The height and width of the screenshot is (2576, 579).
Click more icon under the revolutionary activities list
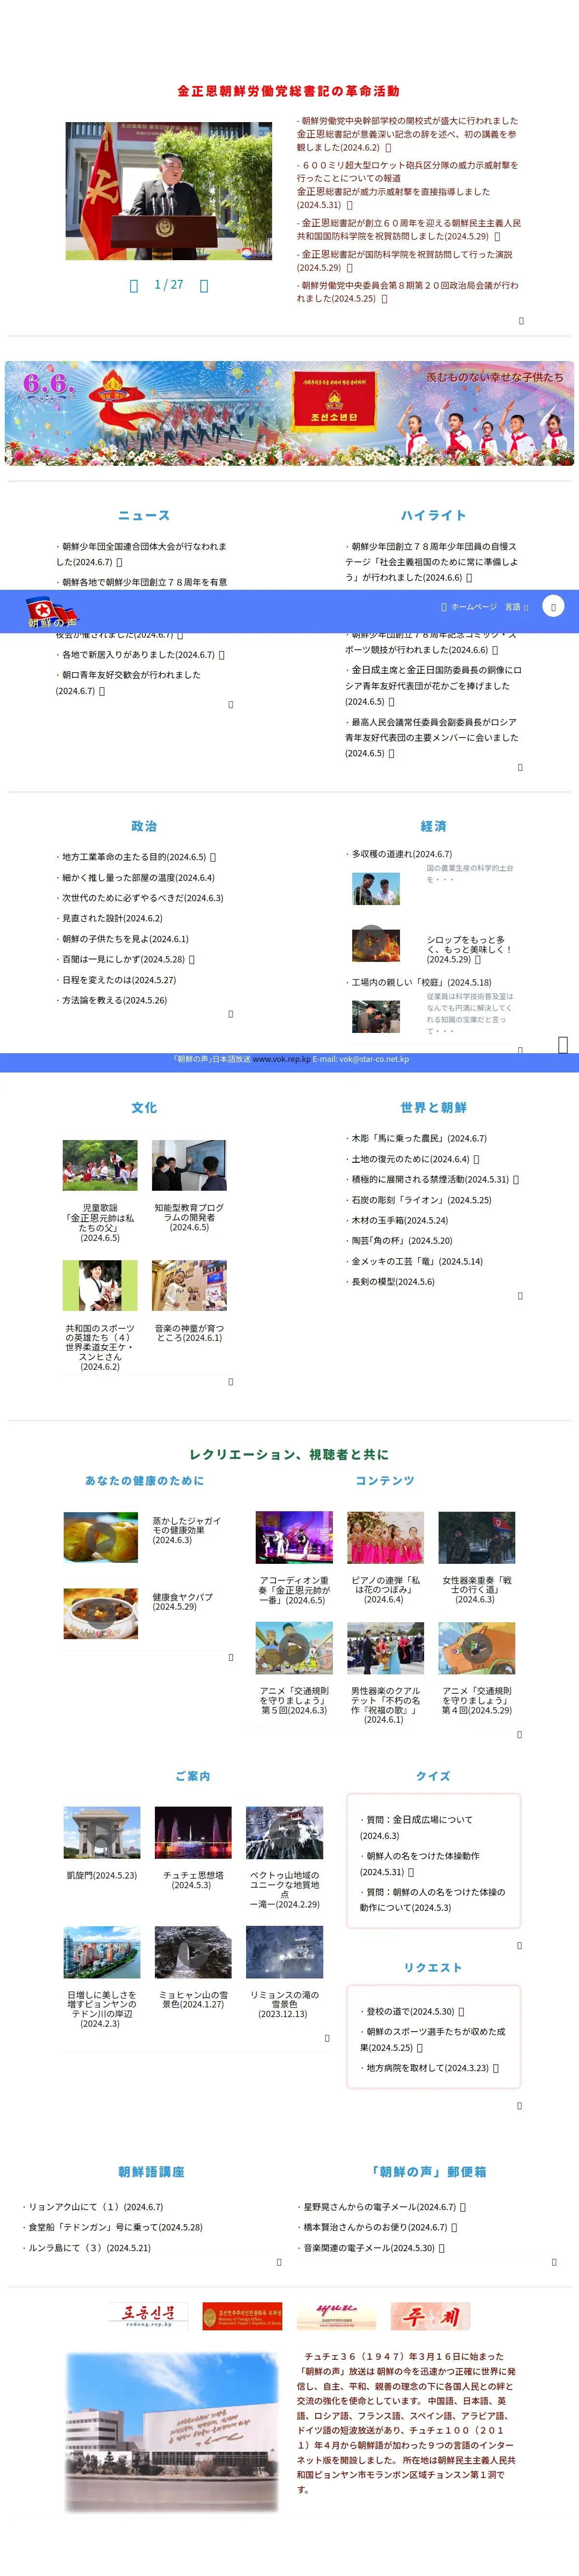pos(521,321)
